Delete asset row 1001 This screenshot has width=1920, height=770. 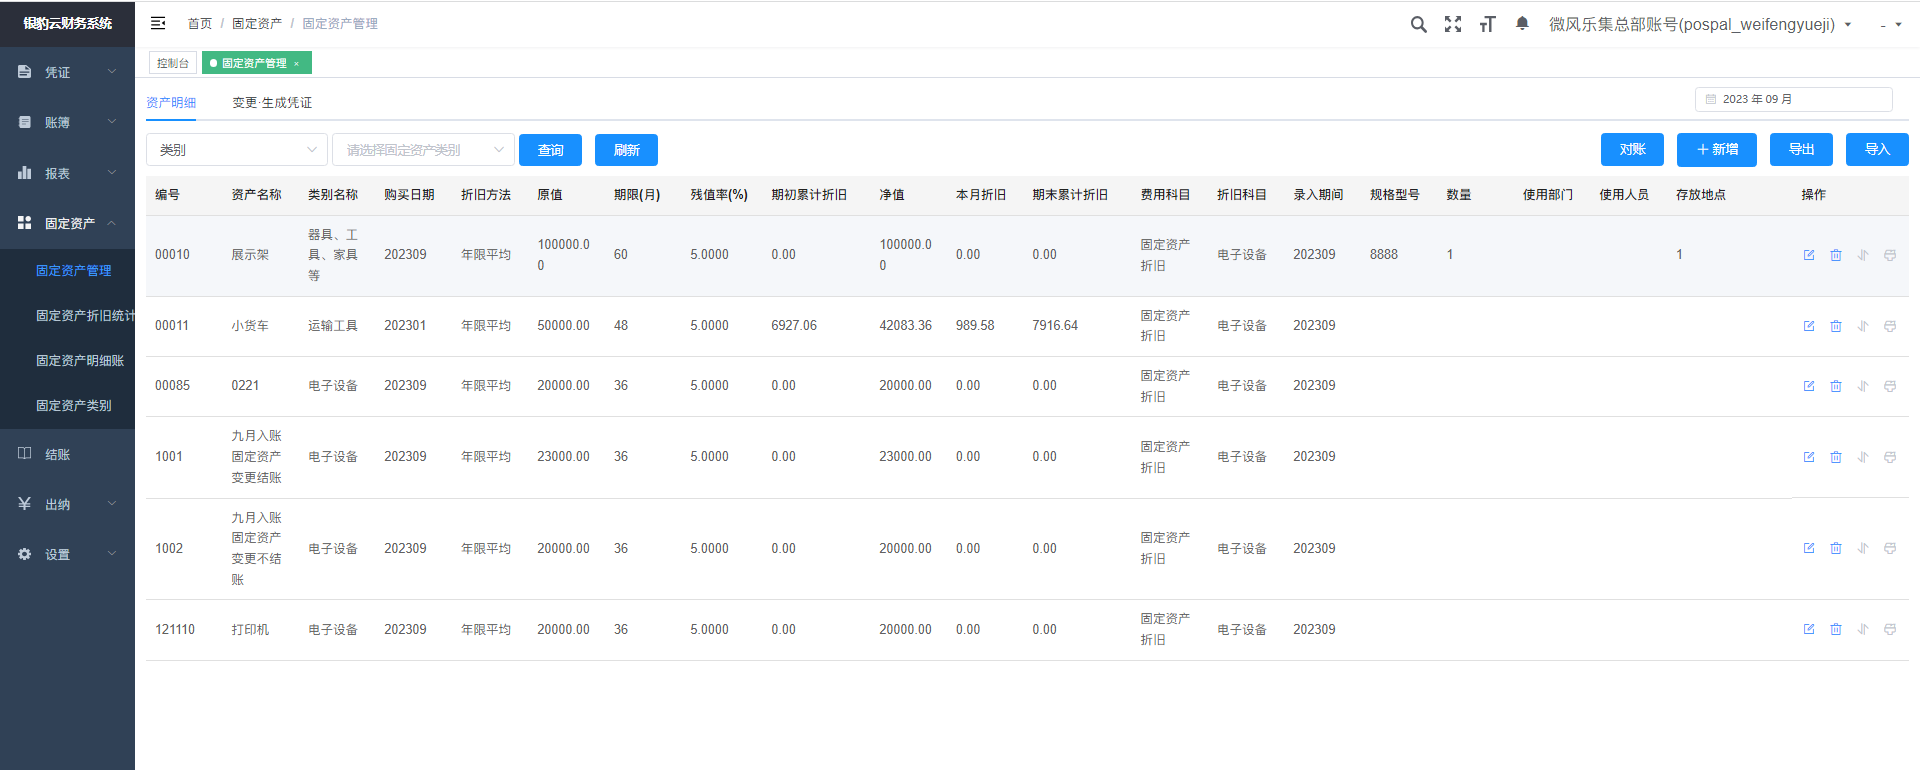pos(1836,457)
